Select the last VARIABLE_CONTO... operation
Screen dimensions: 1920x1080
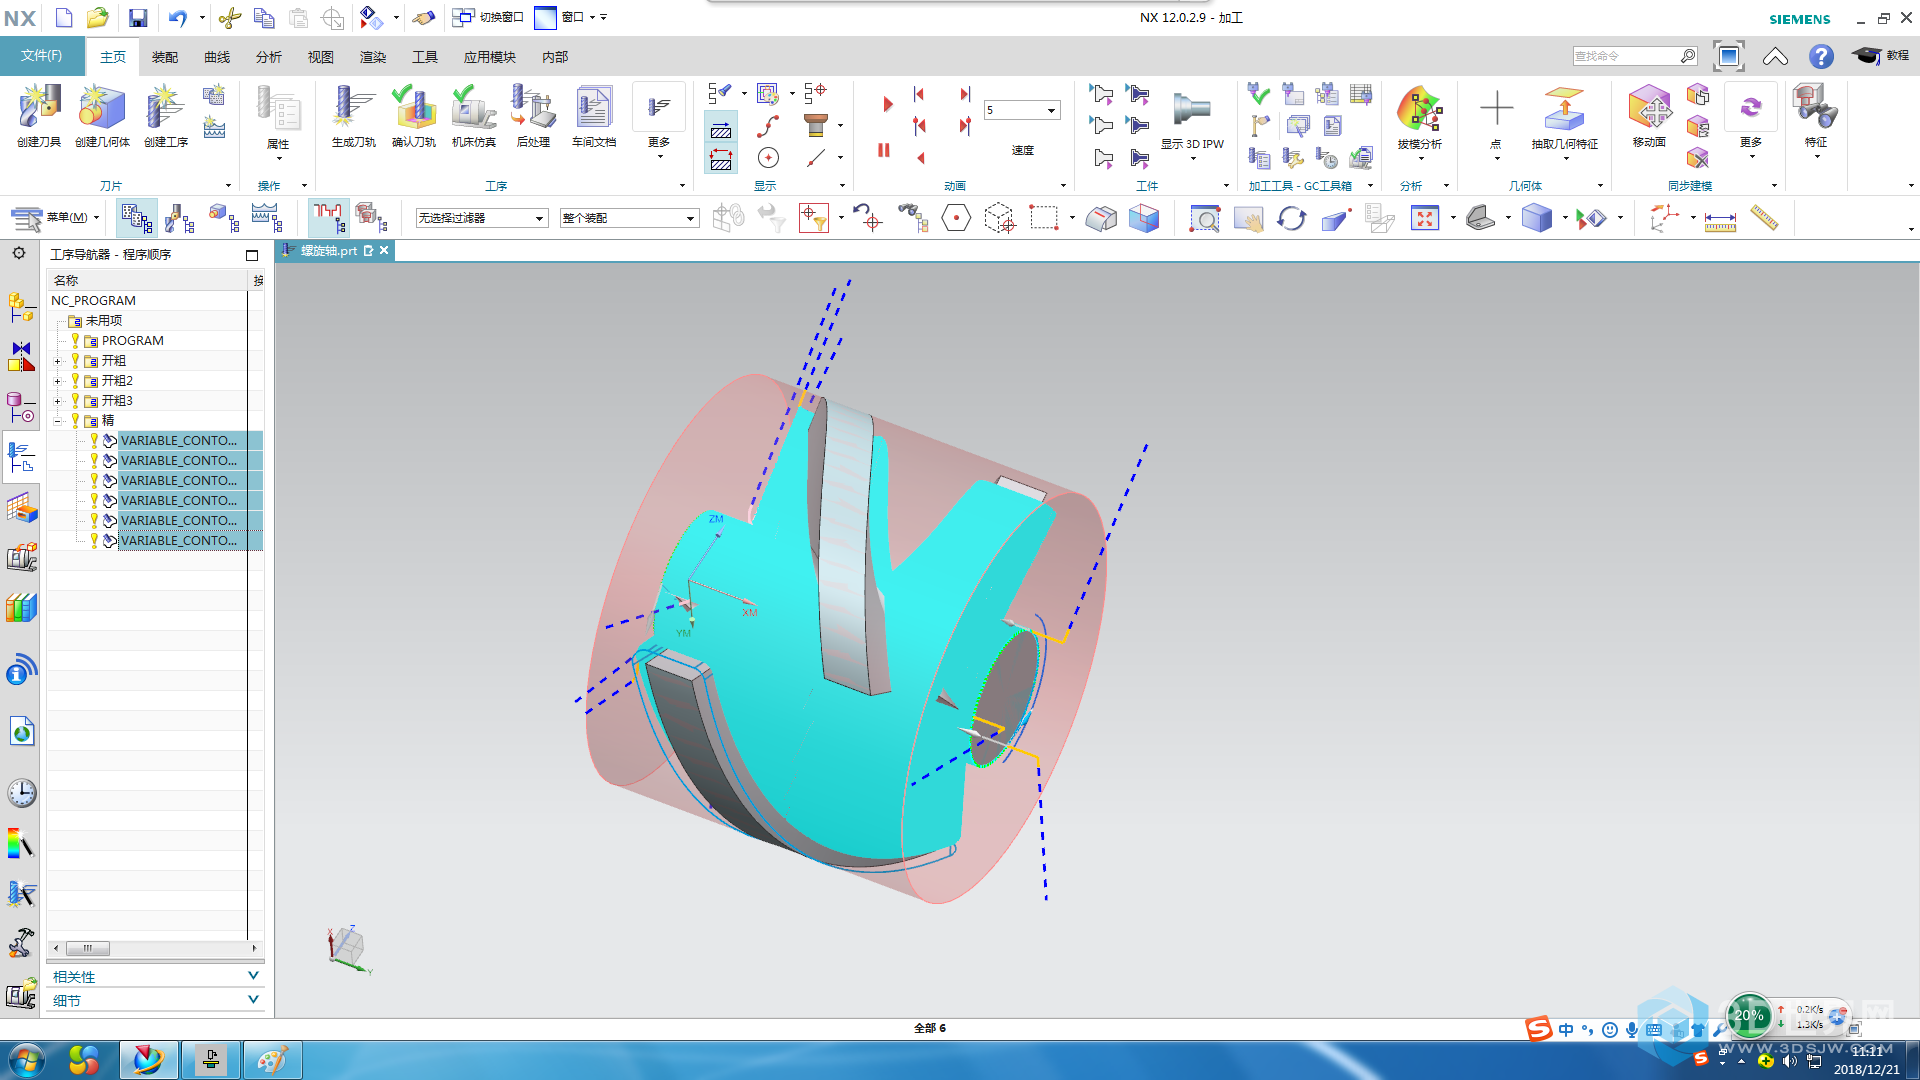pyautogui.click(x=178, y=541)
